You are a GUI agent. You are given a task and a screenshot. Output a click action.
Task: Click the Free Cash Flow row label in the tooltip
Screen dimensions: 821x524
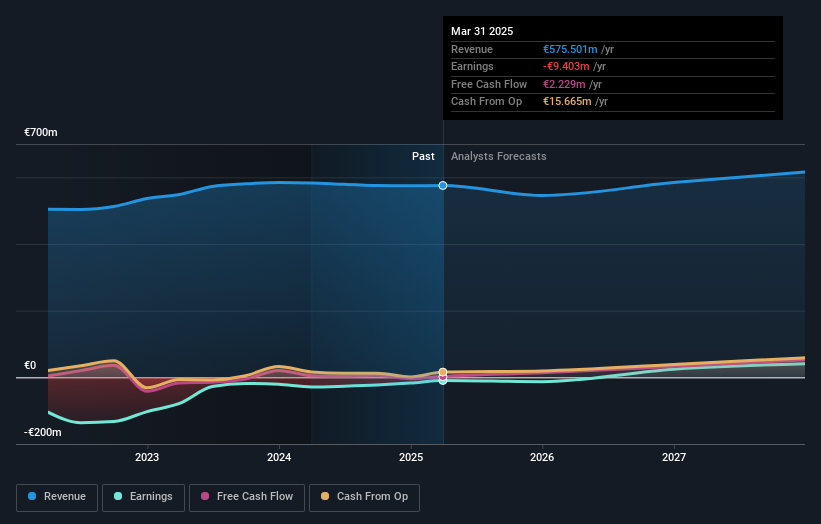point(489,84)
